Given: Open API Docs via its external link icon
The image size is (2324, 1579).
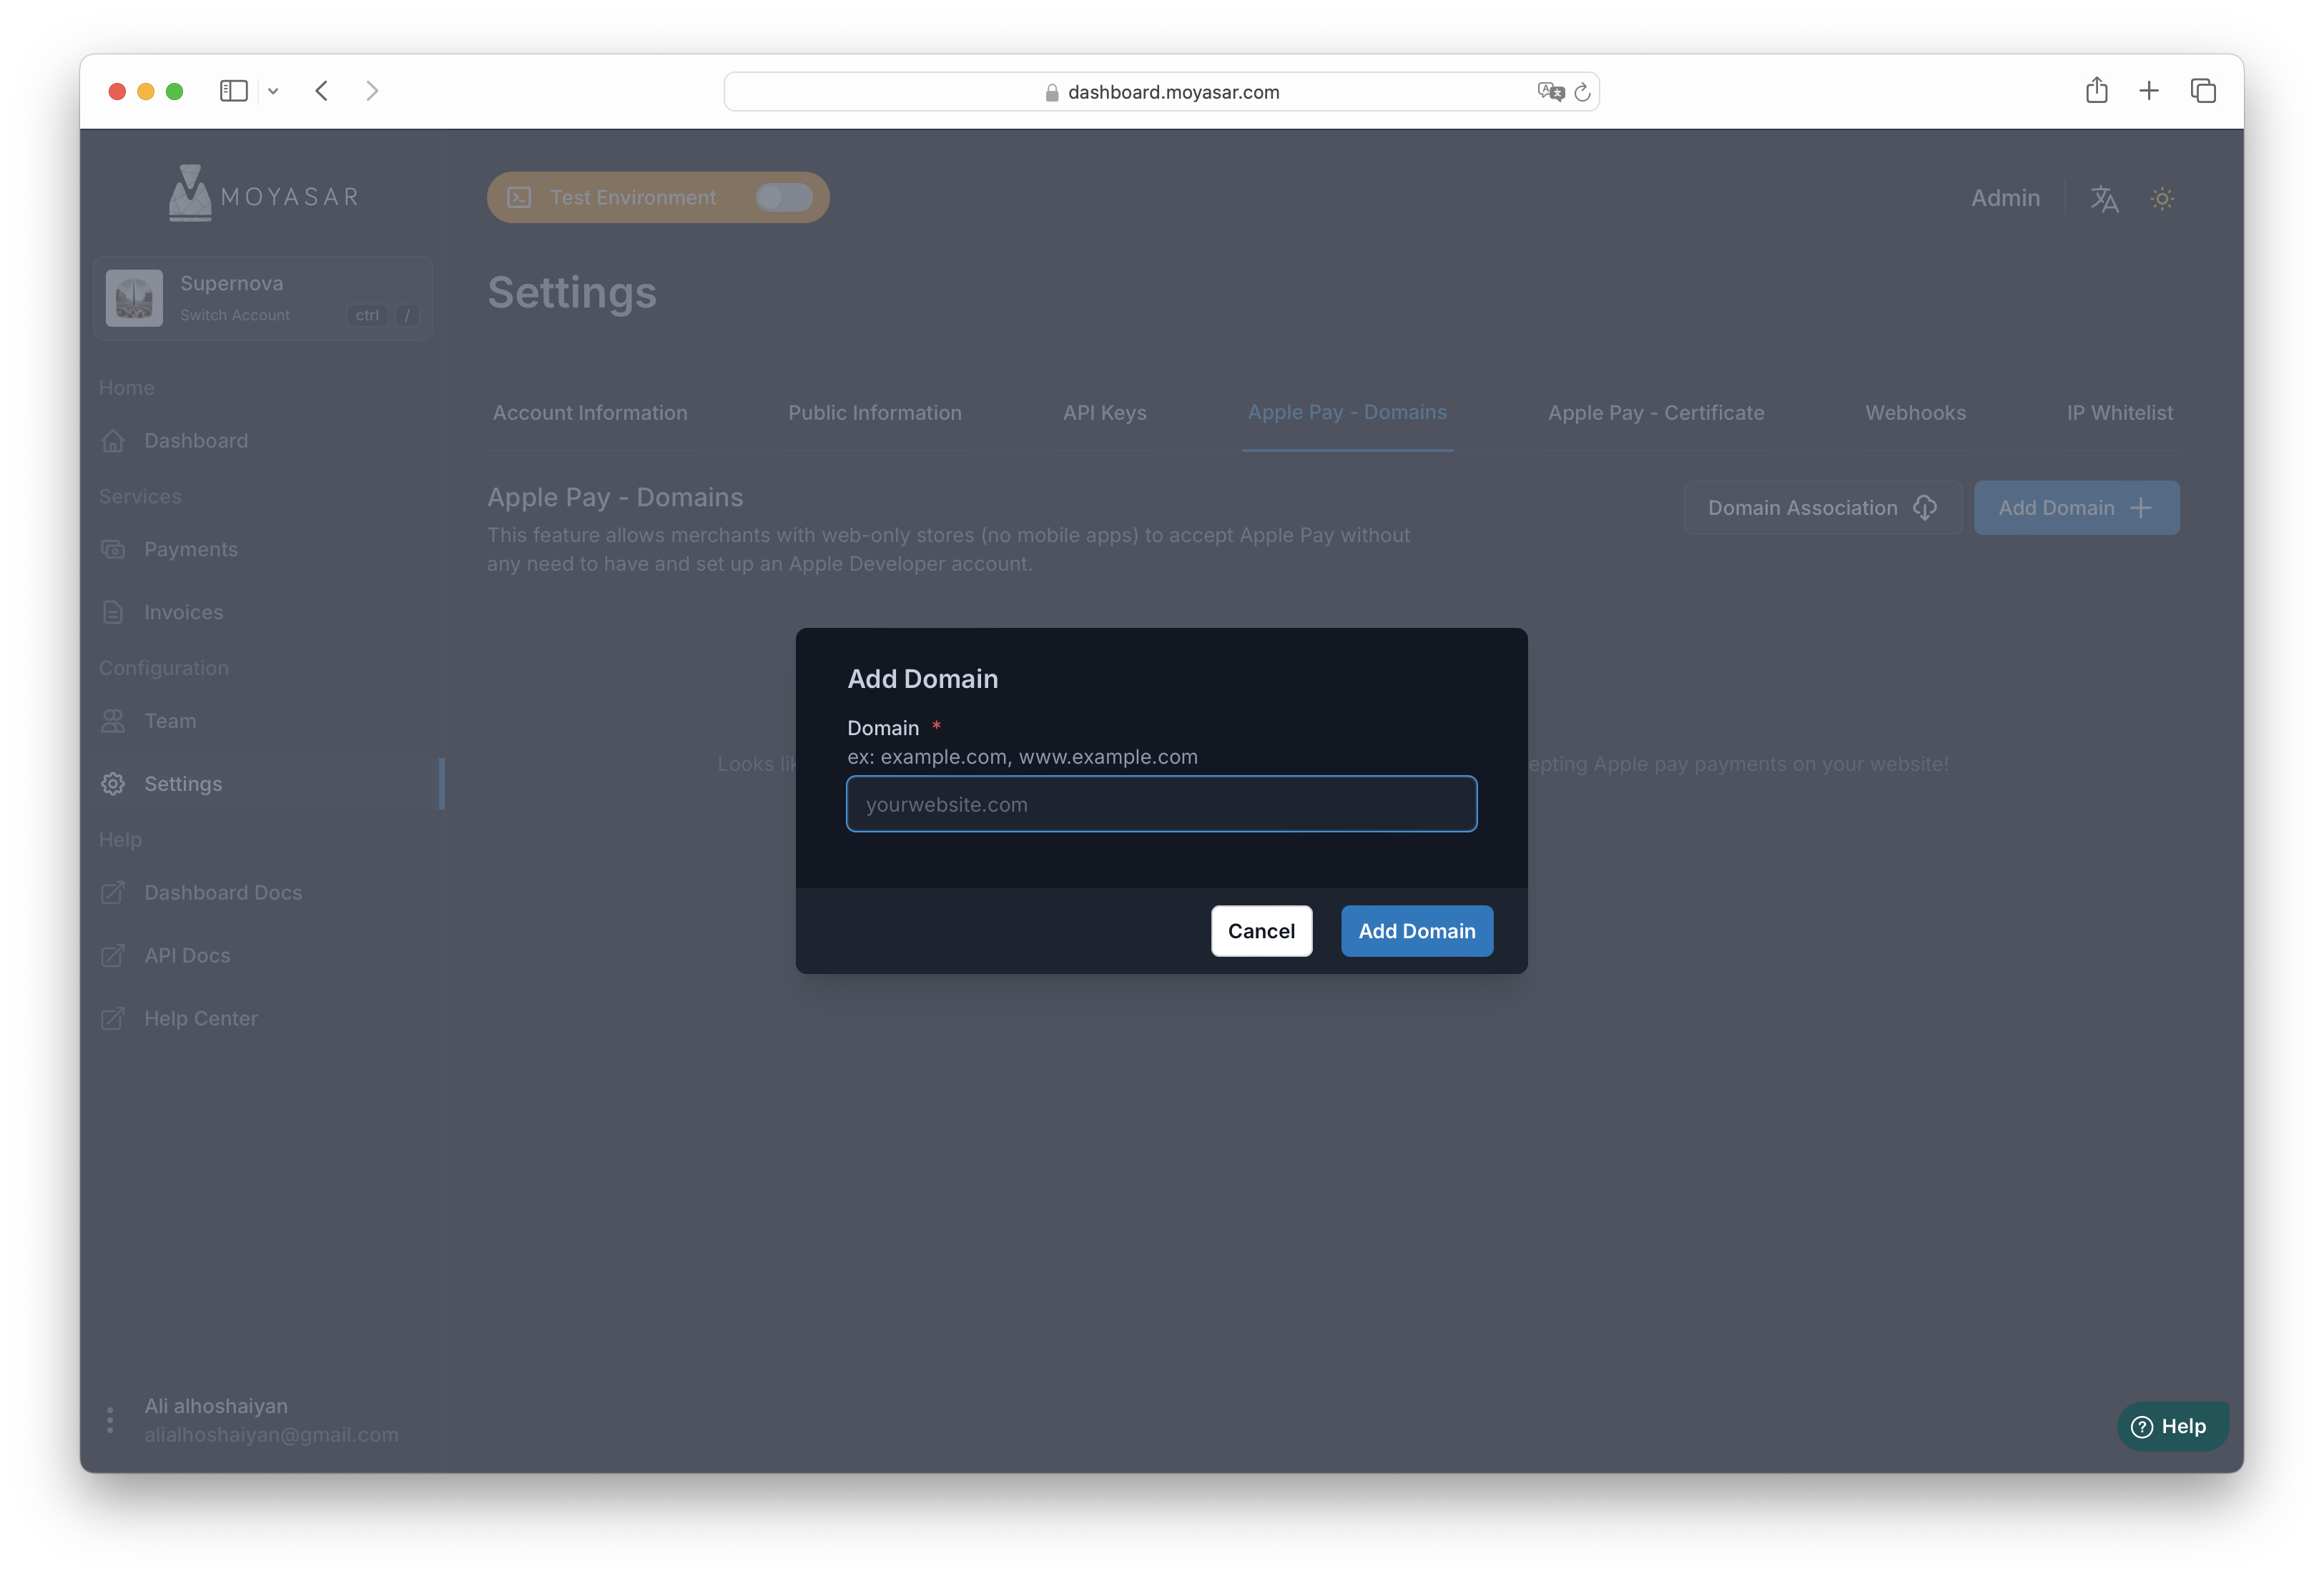Looking at the screenshot, I should 113,955.
